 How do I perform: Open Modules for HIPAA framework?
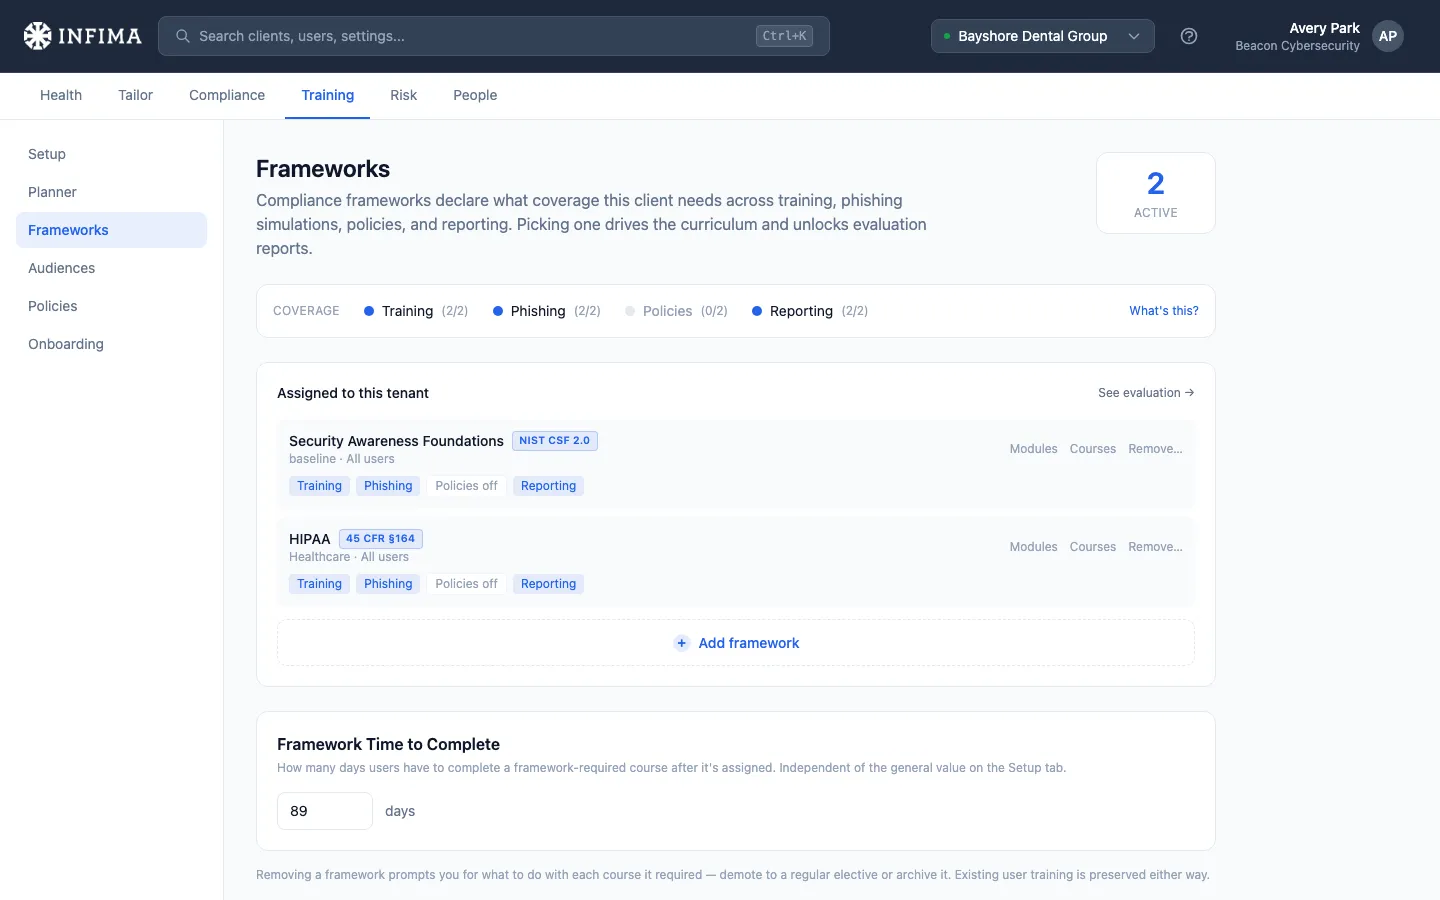(1033, 547)
